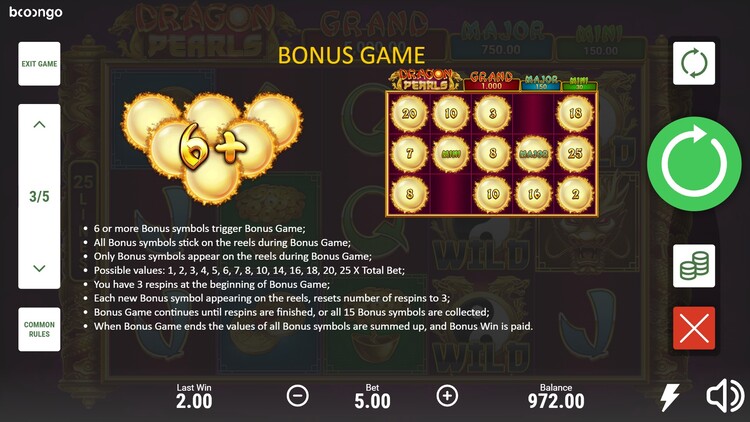Open autoplay with the circular arrows icon

[694, 63]
